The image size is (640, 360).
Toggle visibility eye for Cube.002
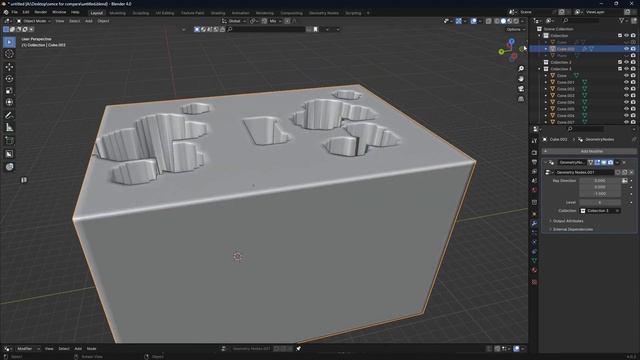[627, 49]
